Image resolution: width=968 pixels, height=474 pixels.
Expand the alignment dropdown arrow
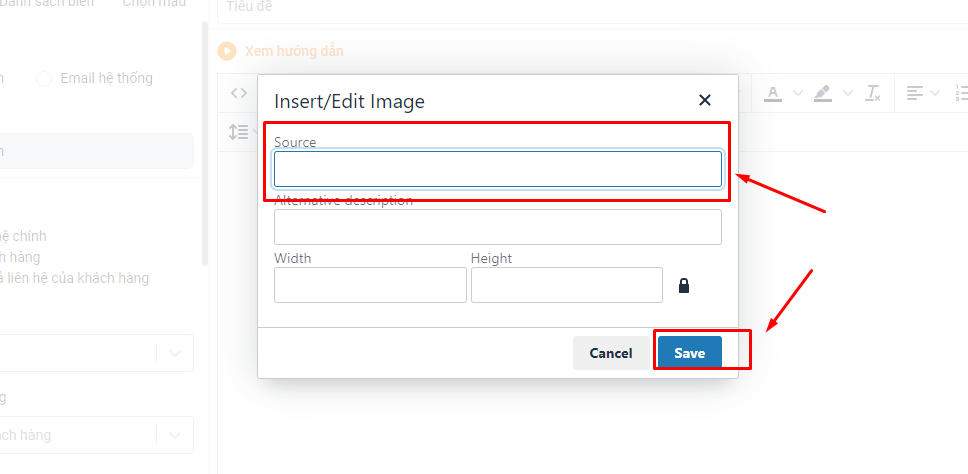[935, 93]
